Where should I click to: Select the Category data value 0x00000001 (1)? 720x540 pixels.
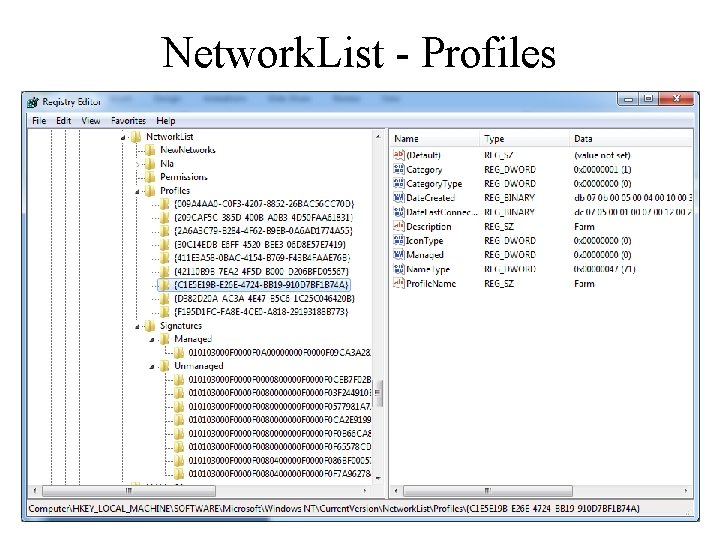pos(602,169)
